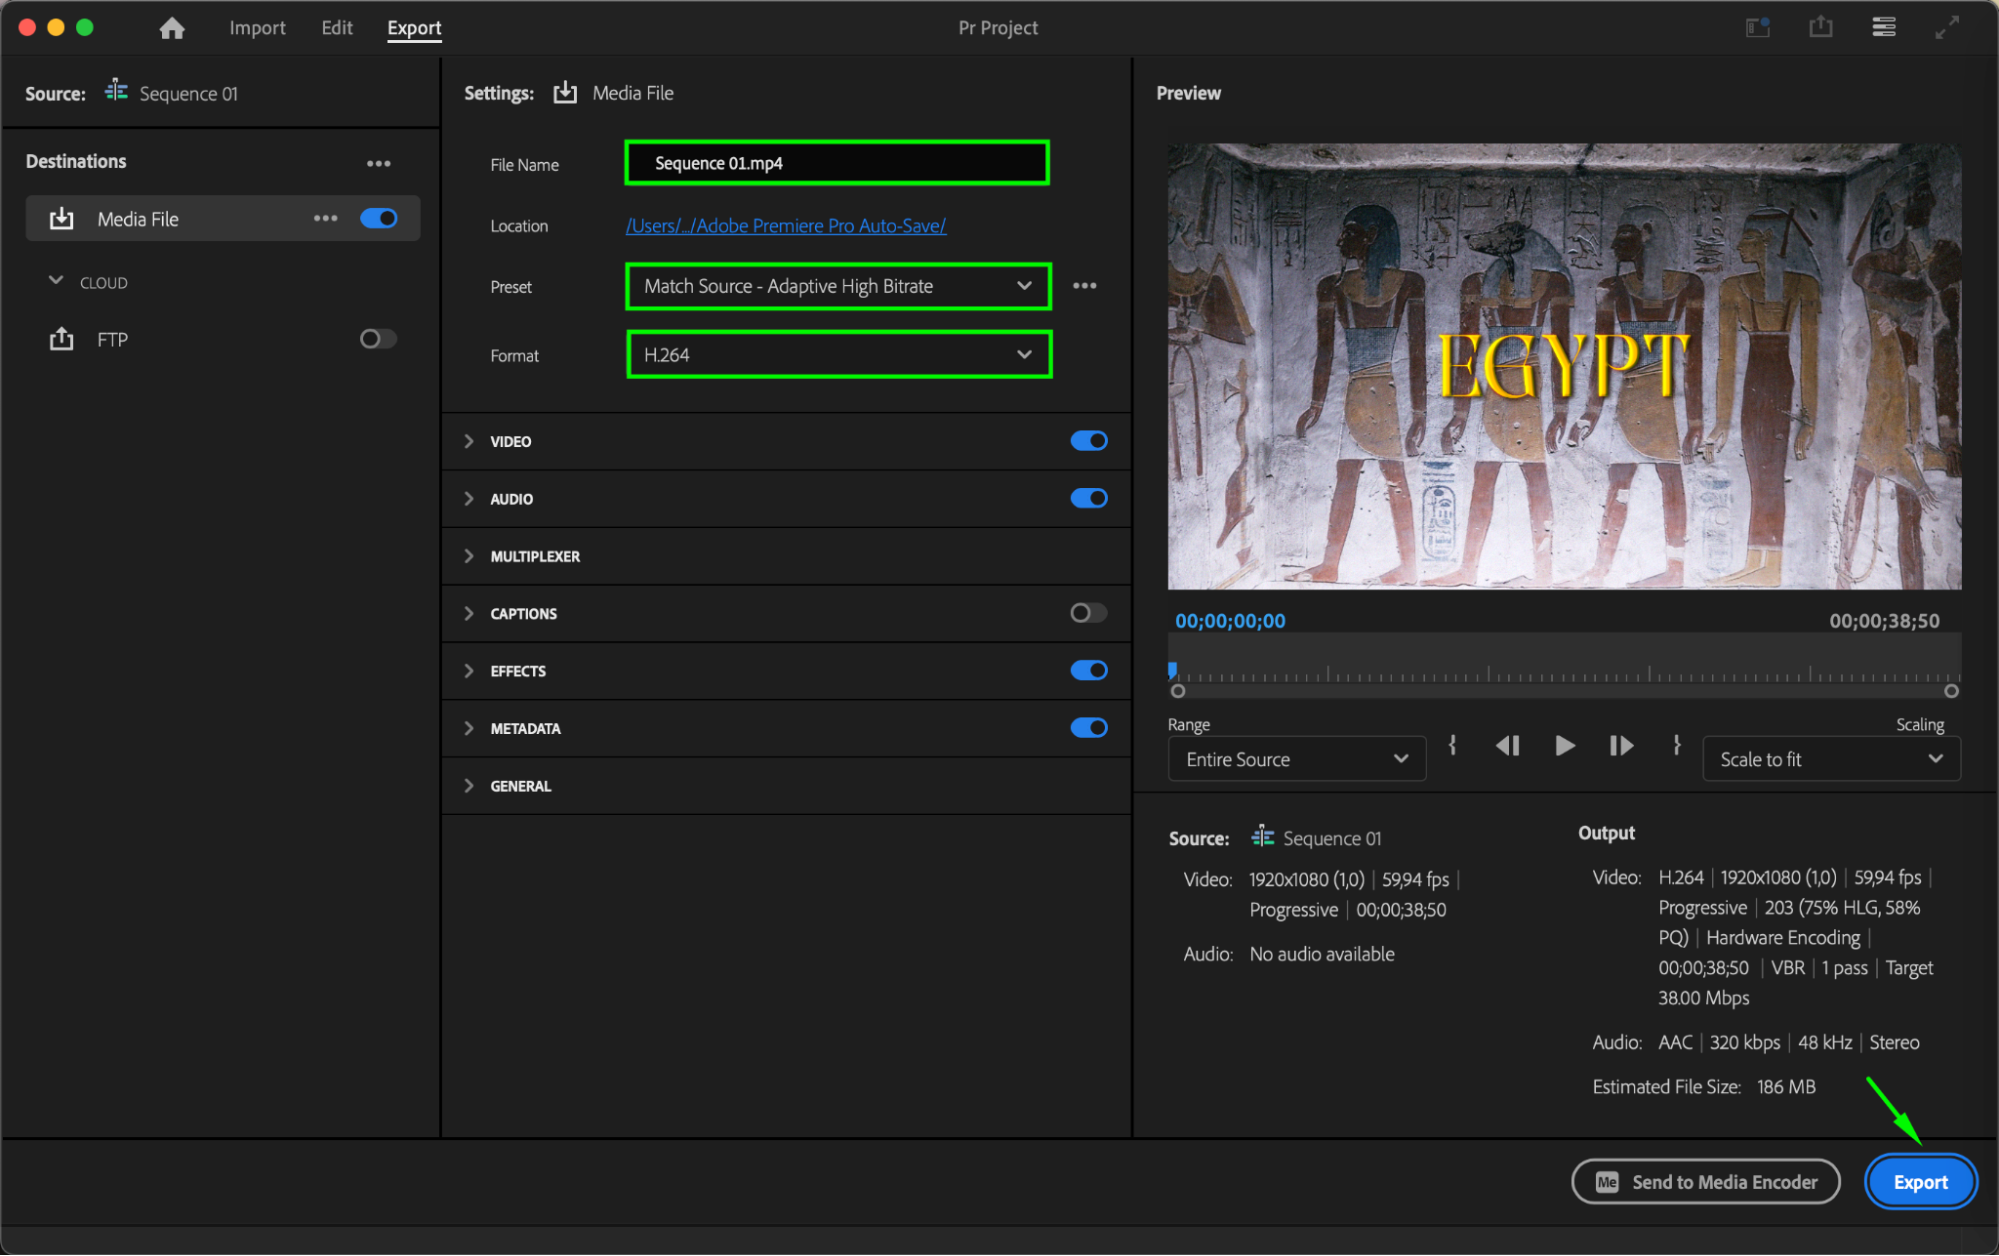Step back one frame

[x=1508, y=746]
